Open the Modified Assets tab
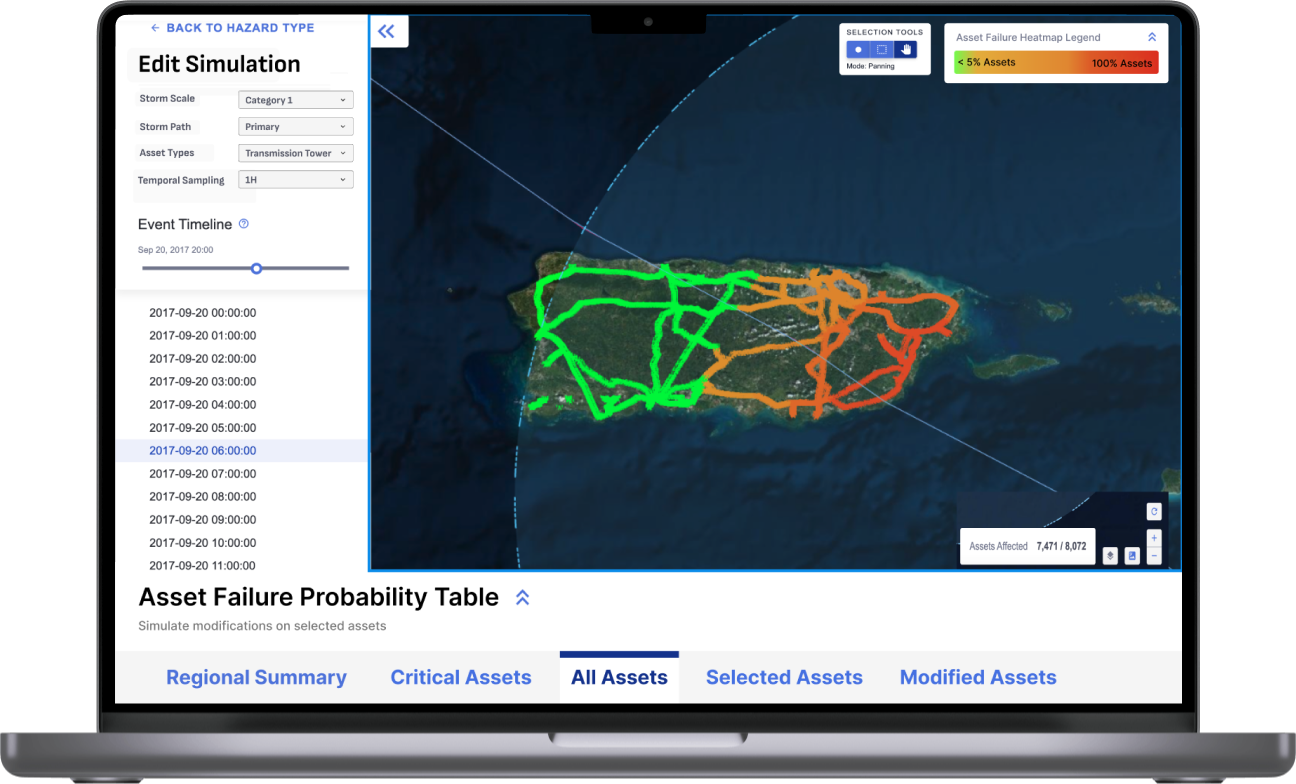 pos(978,677)
